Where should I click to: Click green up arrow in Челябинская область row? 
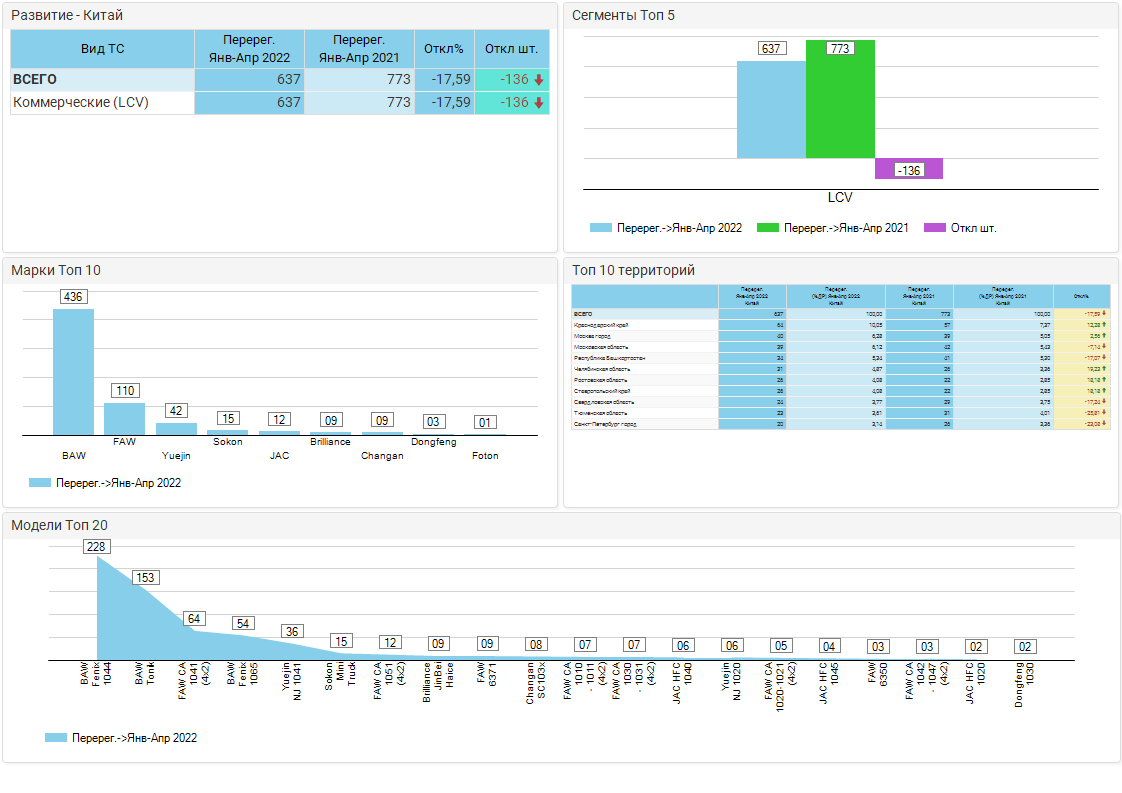tap(1105, 369)
